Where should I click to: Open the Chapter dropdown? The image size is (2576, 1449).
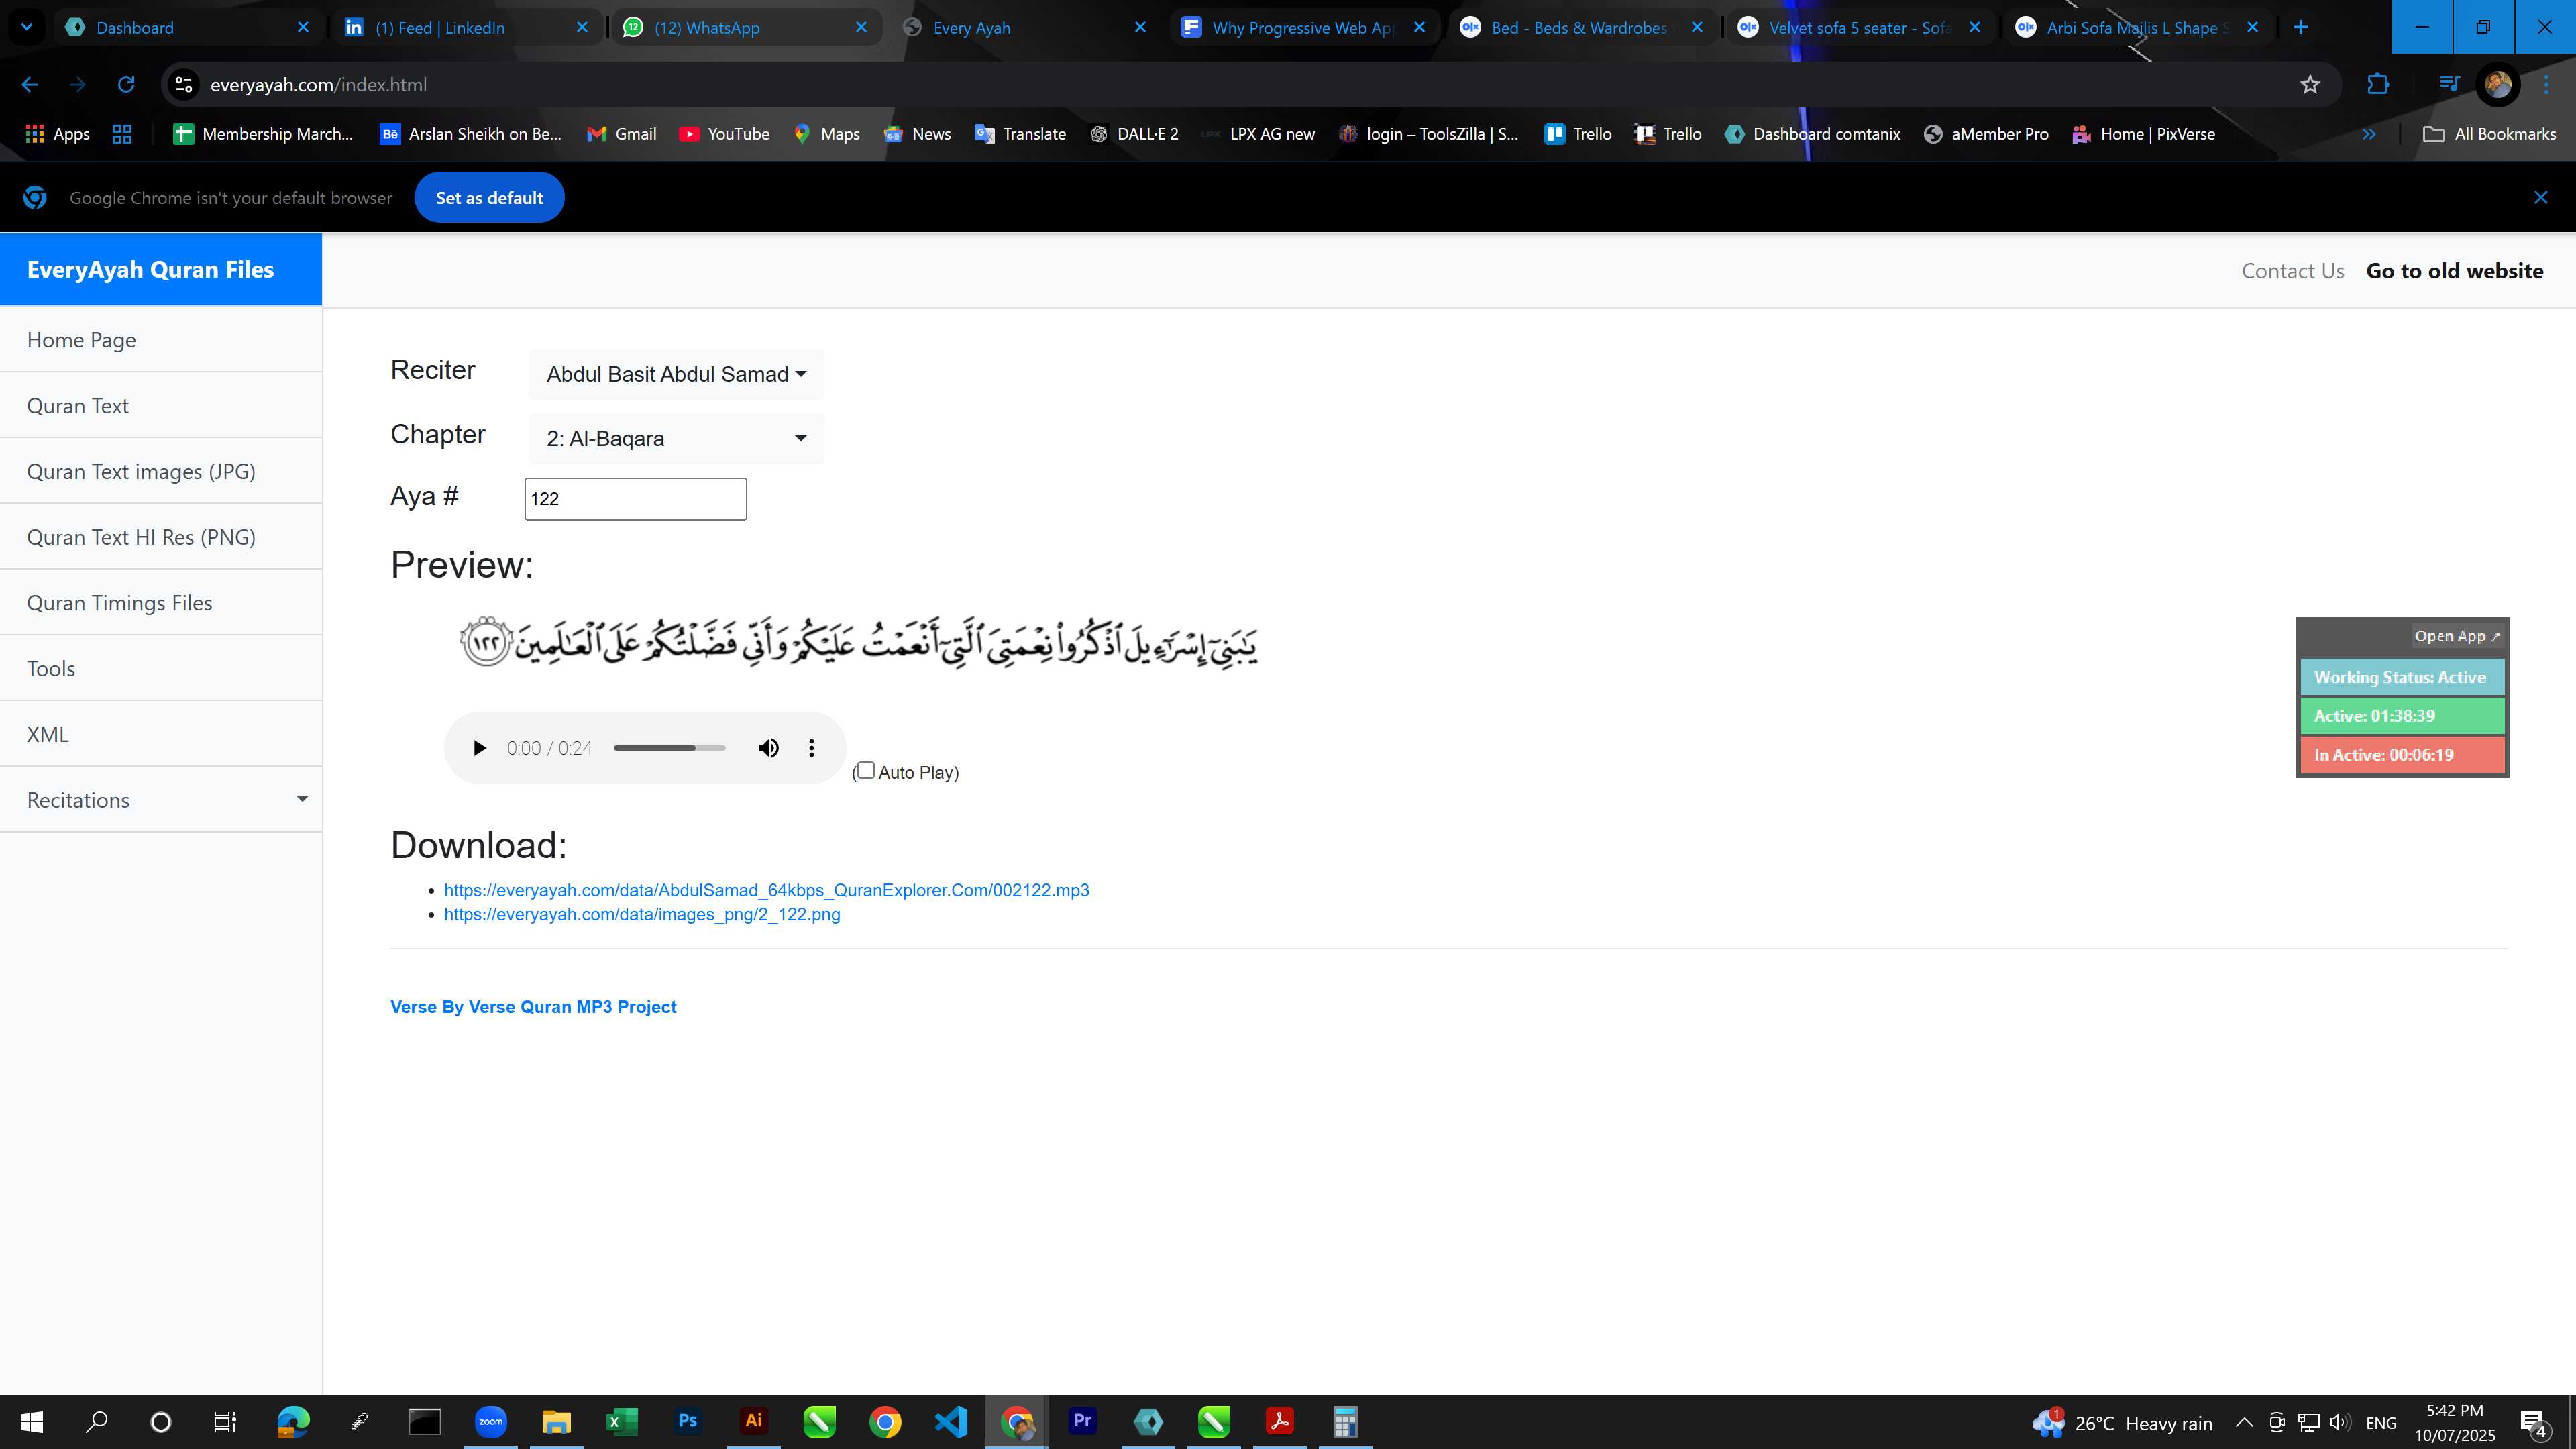(676, 438)
